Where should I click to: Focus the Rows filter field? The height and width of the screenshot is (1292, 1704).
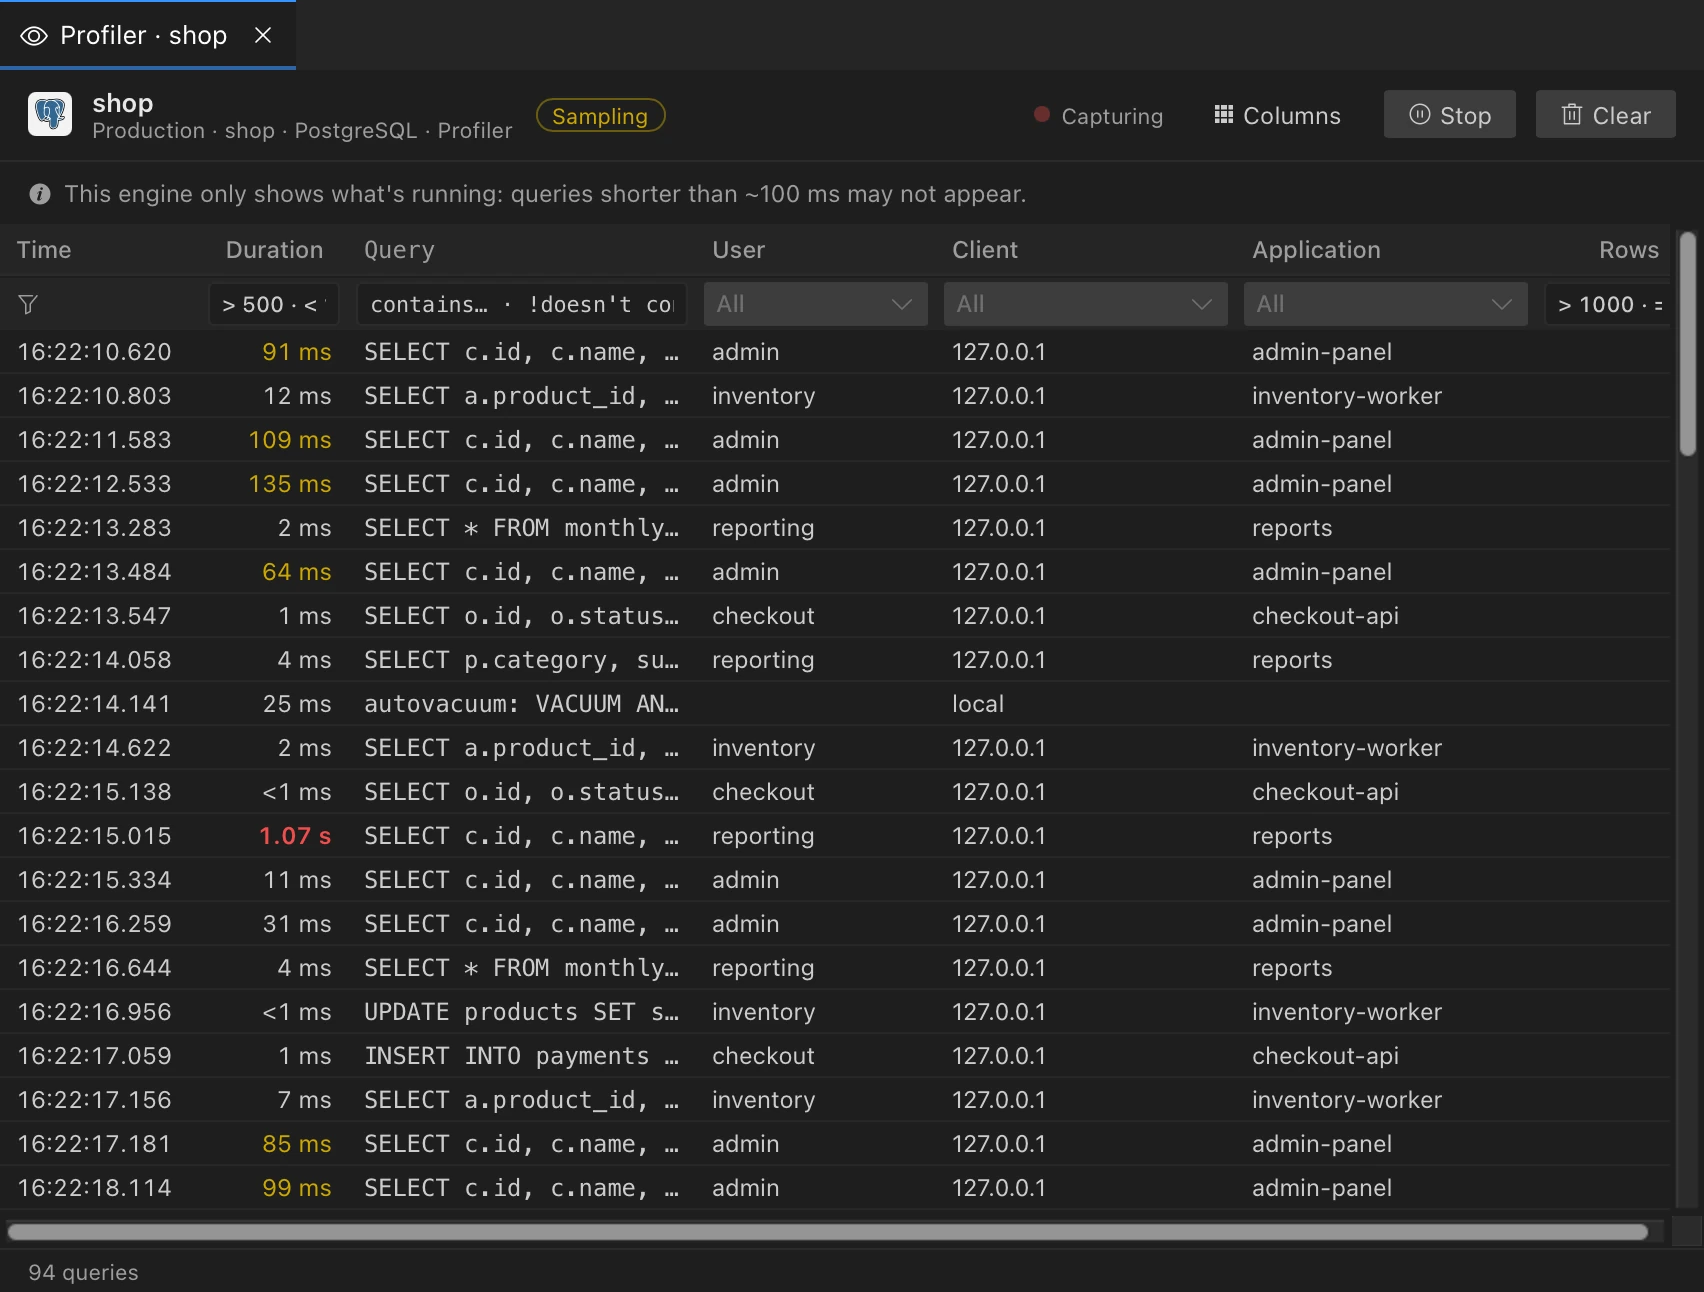pyautogui.click(x=1608, y=304)
